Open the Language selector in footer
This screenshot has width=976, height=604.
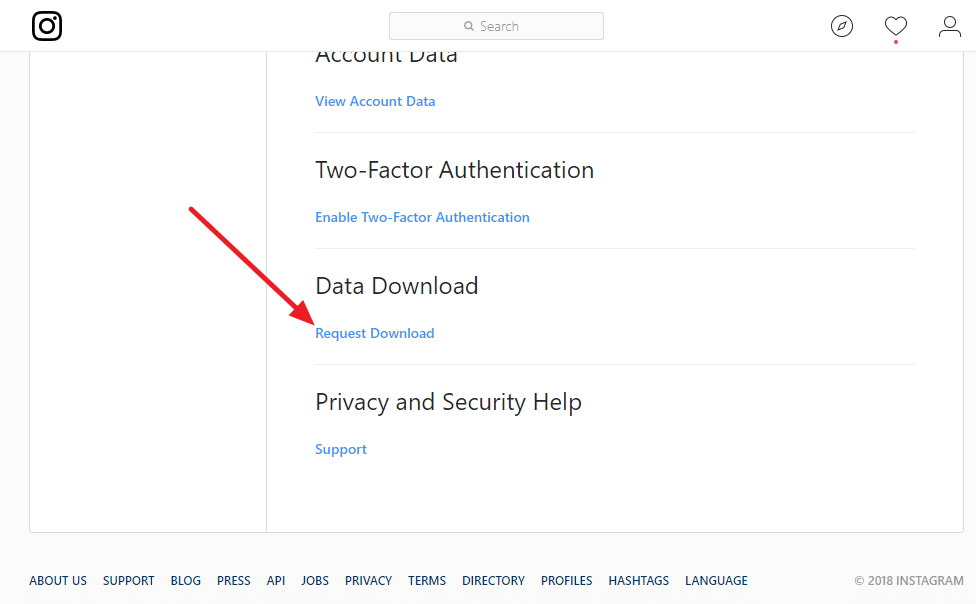[716, 580]
